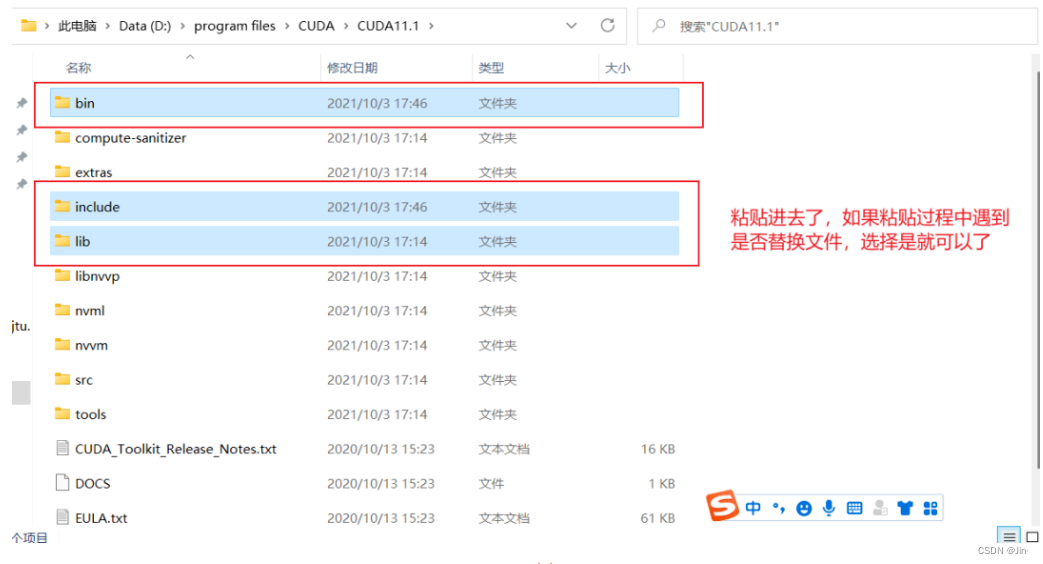Select CUDA_Toolkit_Release_Notes.txt file name

click(176, 449)
